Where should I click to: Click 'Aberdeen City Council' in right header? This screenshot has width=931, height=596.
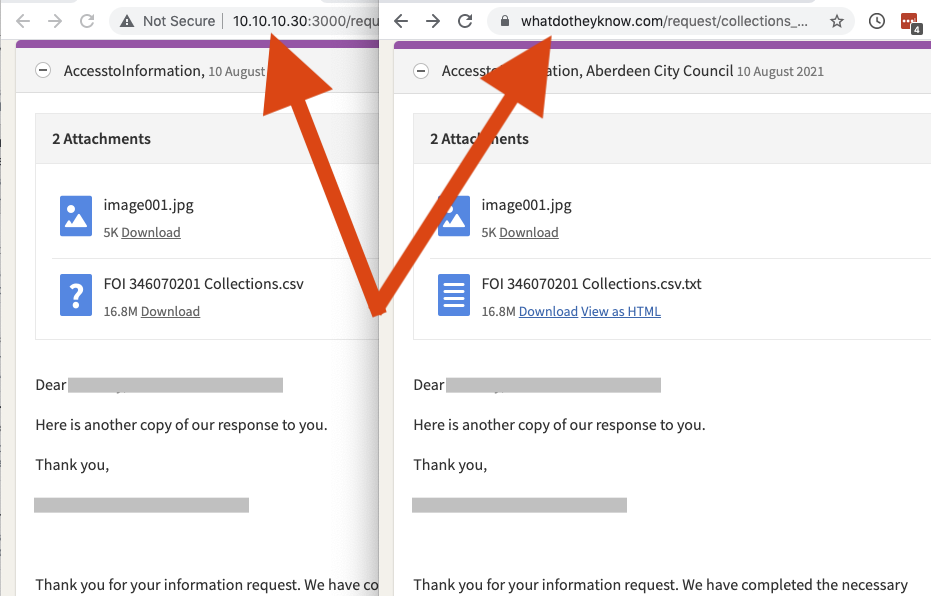point(660,71)
